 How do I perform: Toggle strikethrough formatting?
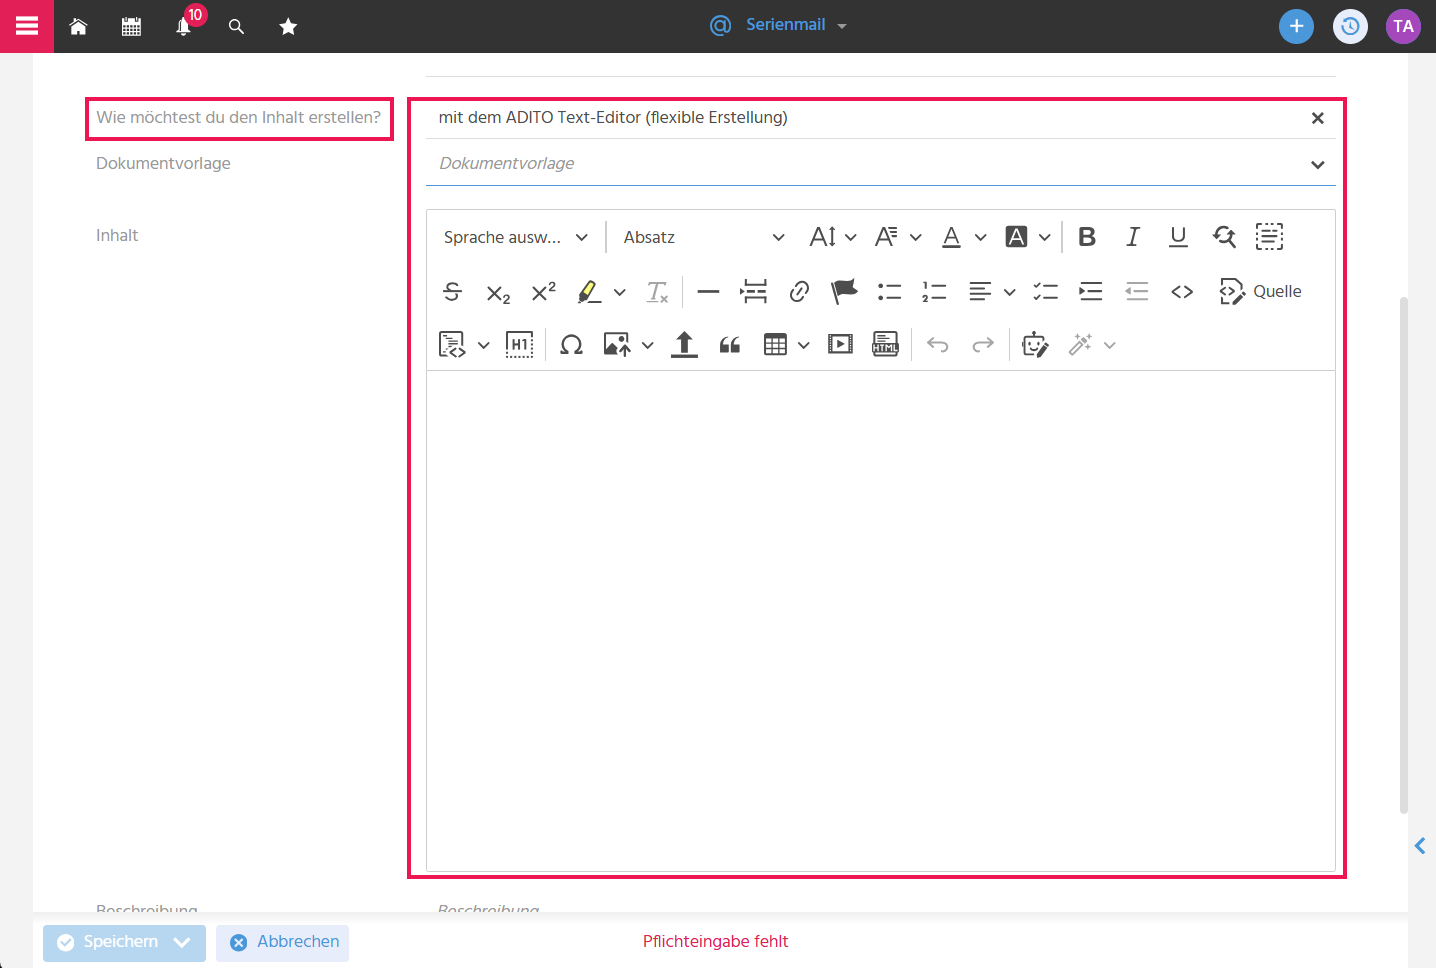tap(452, 291)
